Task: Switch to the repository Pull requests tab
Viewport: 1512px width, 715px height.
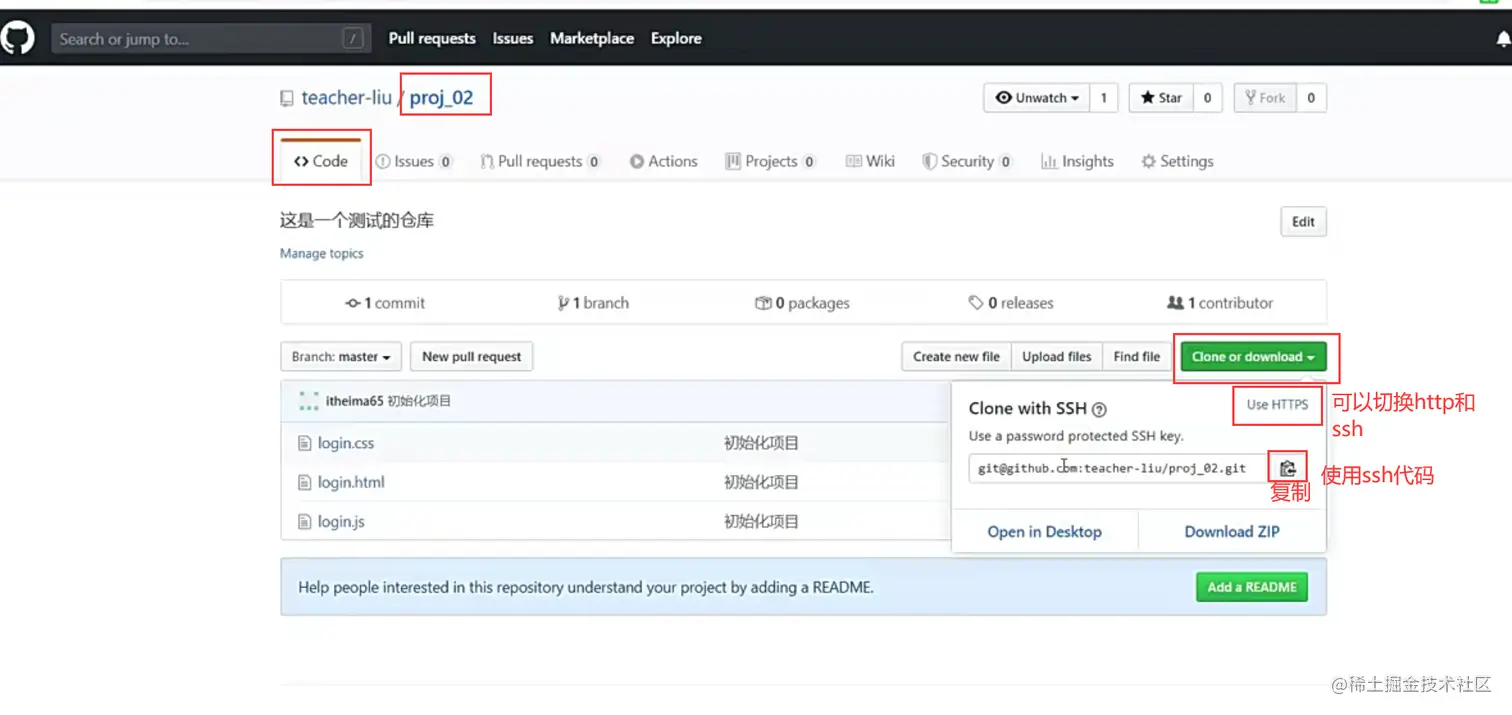Action: click(x=540, y=161)
